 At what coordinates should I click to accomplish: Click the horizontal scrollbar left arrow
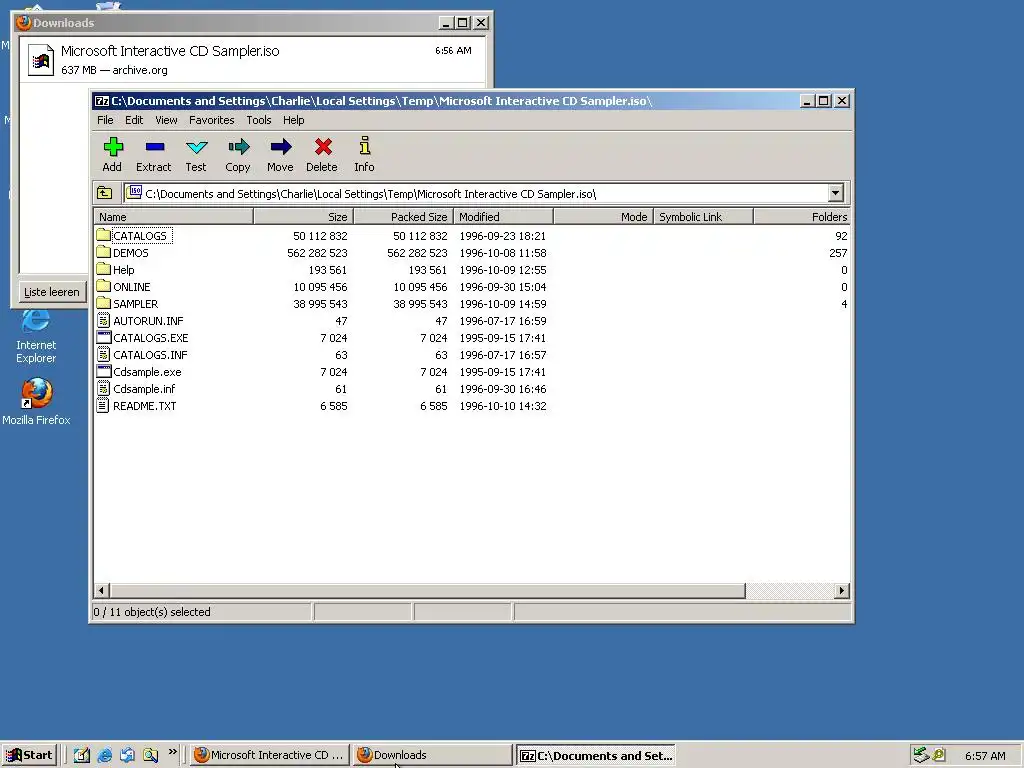pos(101,590)
